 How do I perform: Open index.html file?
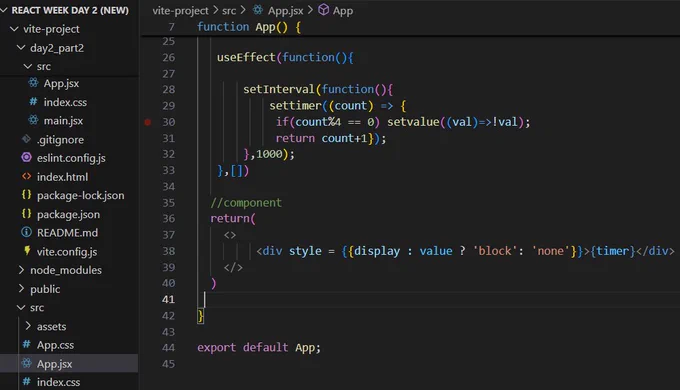coord(62,177)
